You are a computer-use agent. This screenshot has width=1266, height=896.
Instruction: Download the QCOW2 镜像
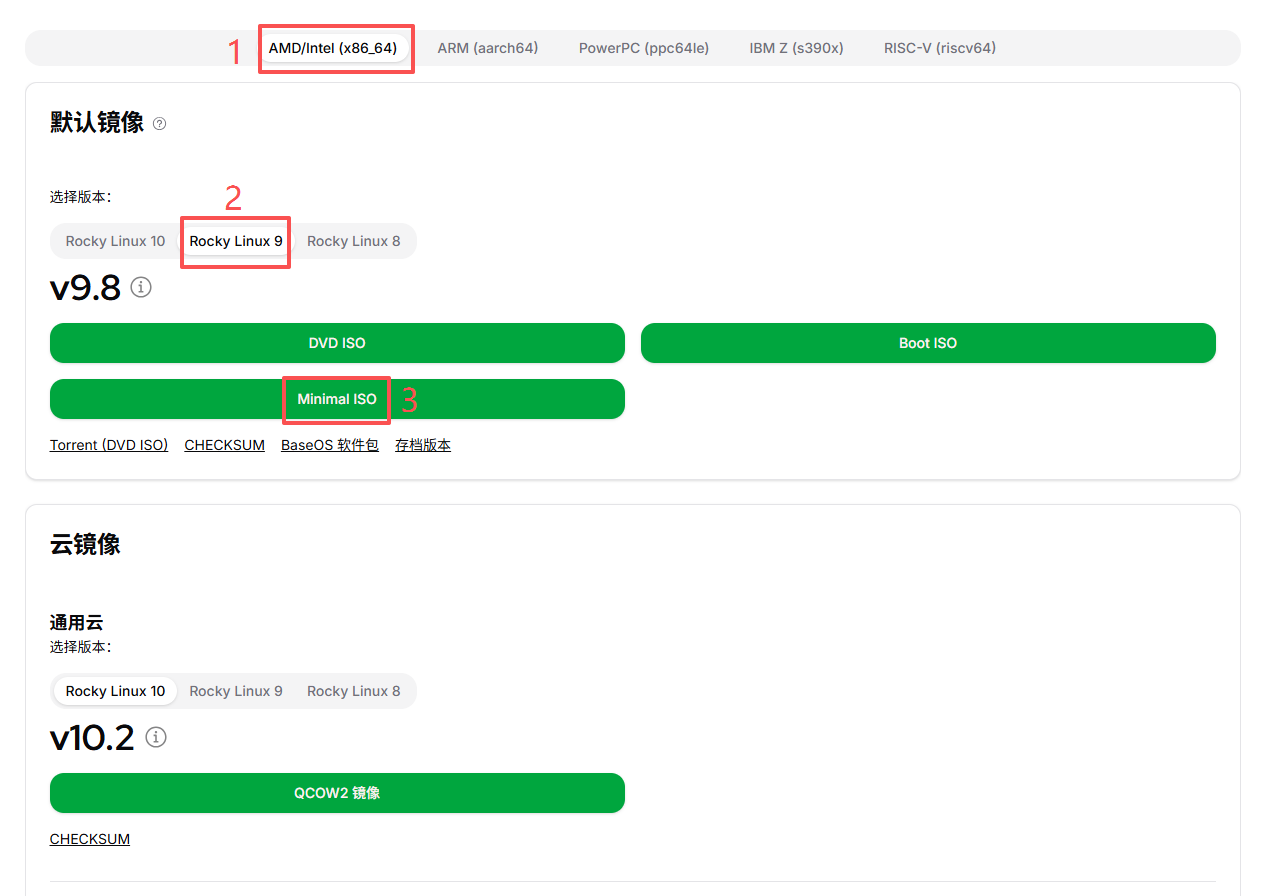coord(337,793)
